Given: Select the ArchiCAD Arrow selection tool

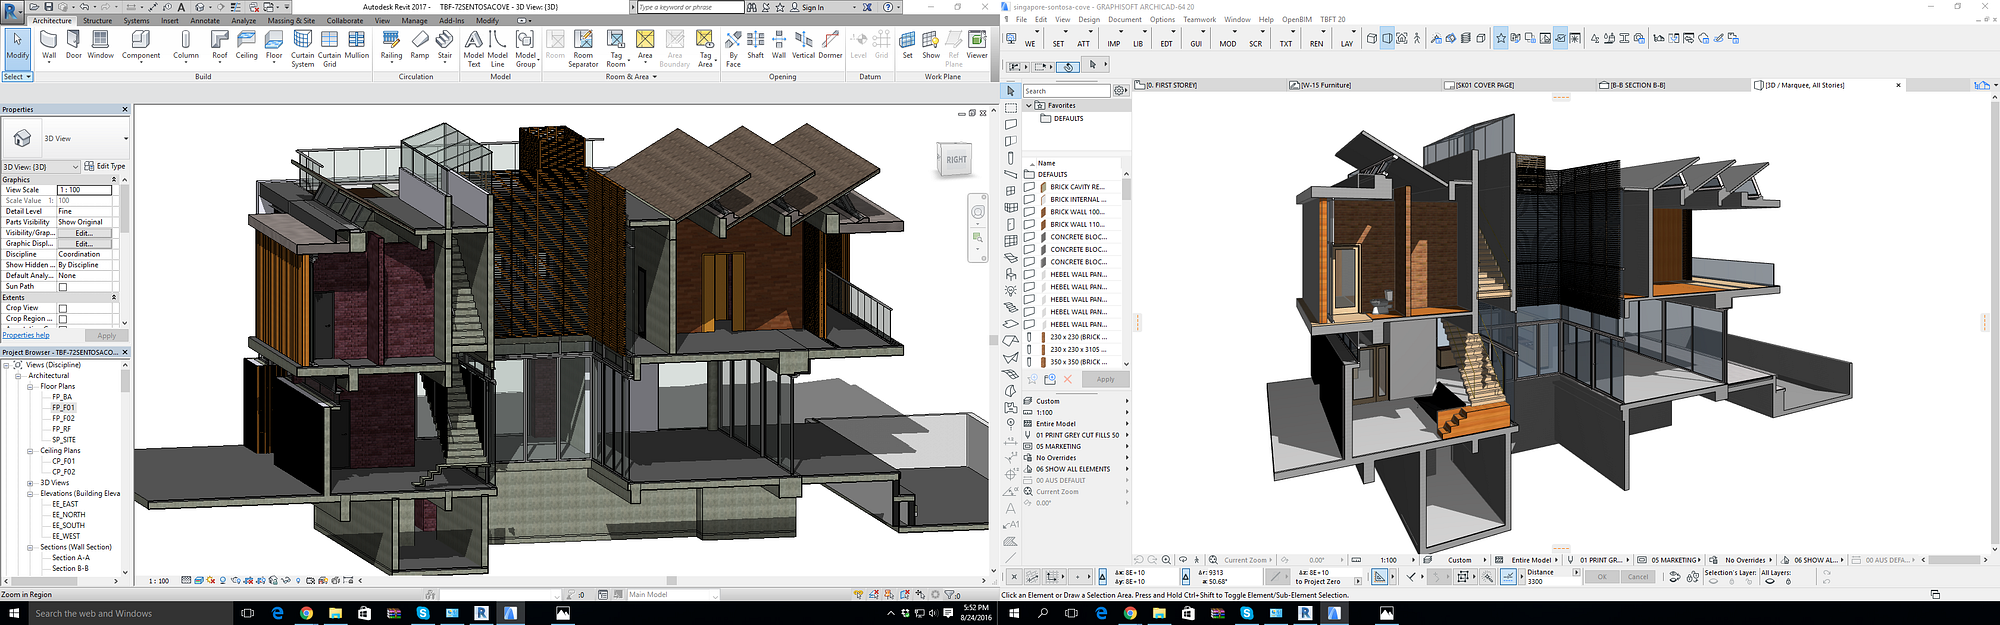Looking at the screenshot, I should (1011, 91).
